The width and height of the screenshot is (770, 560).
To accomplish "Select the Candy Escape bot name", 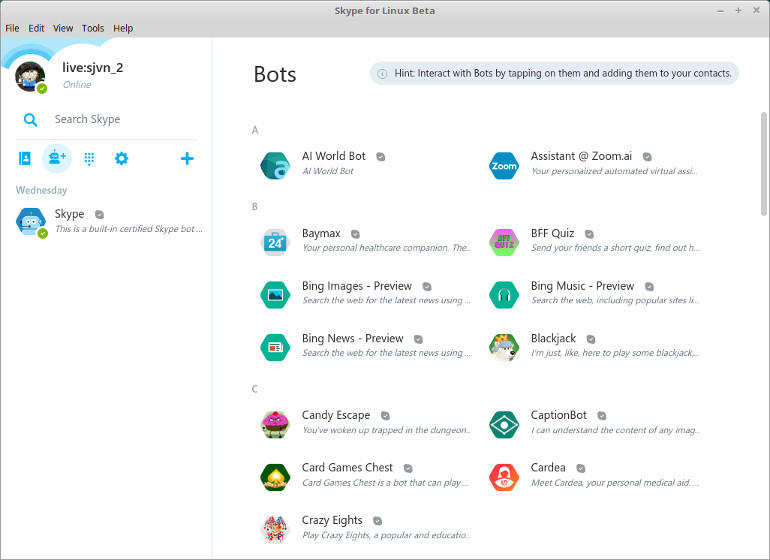I will click(336, 415).
